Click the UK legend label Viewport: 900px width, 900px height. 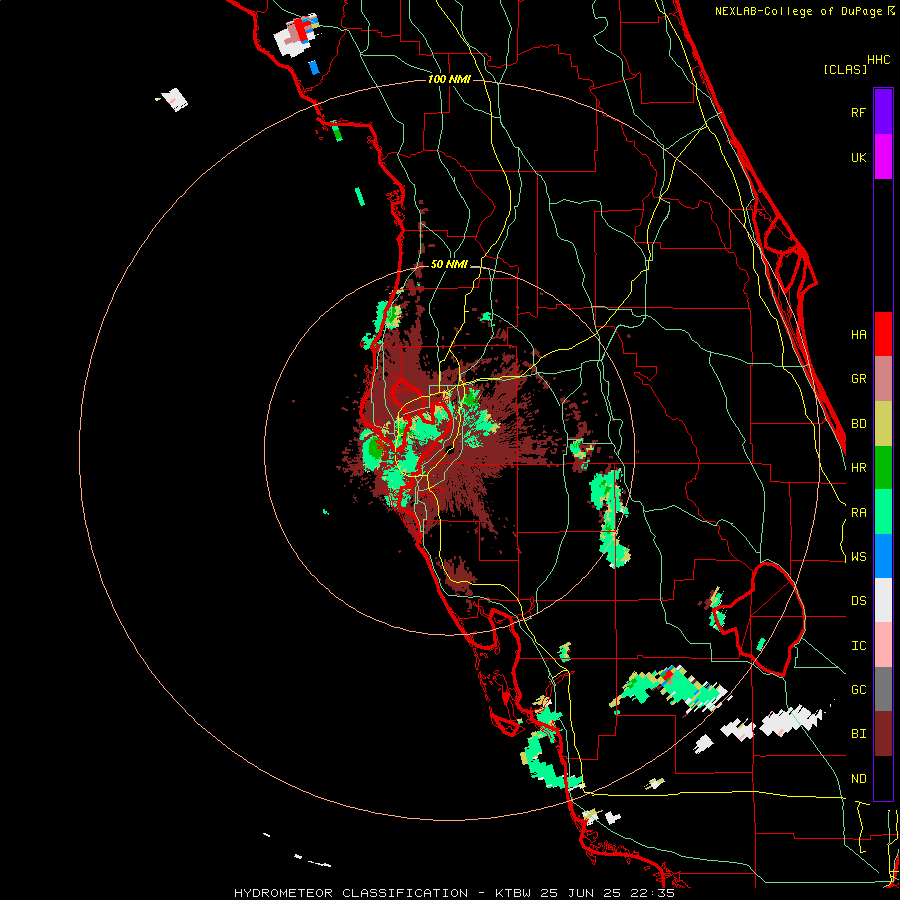point(858,157)
